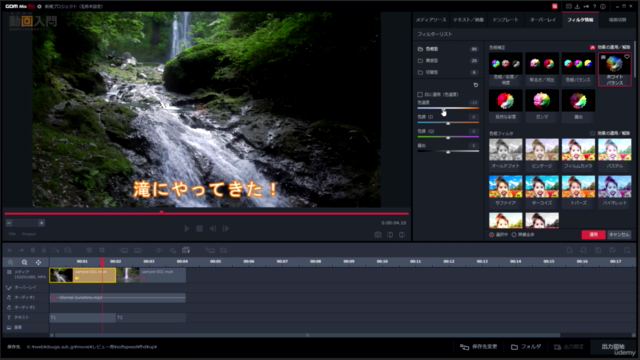Viewport: 640px width, 360px height.
Task: Click the 出力設定 button
Action: pos(569,347)
